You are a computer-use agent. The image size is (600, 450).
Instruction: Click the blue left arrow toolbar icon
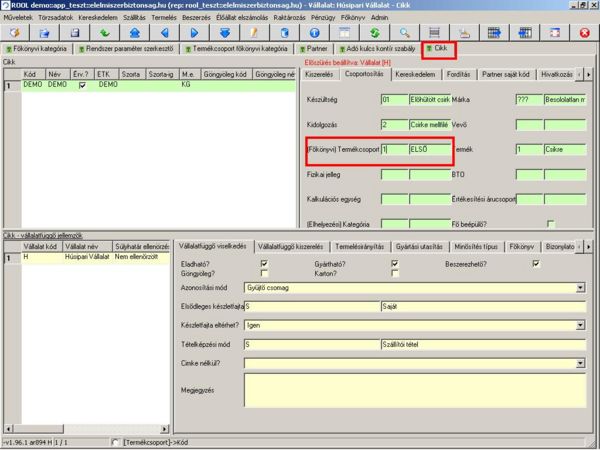[164, 33]
